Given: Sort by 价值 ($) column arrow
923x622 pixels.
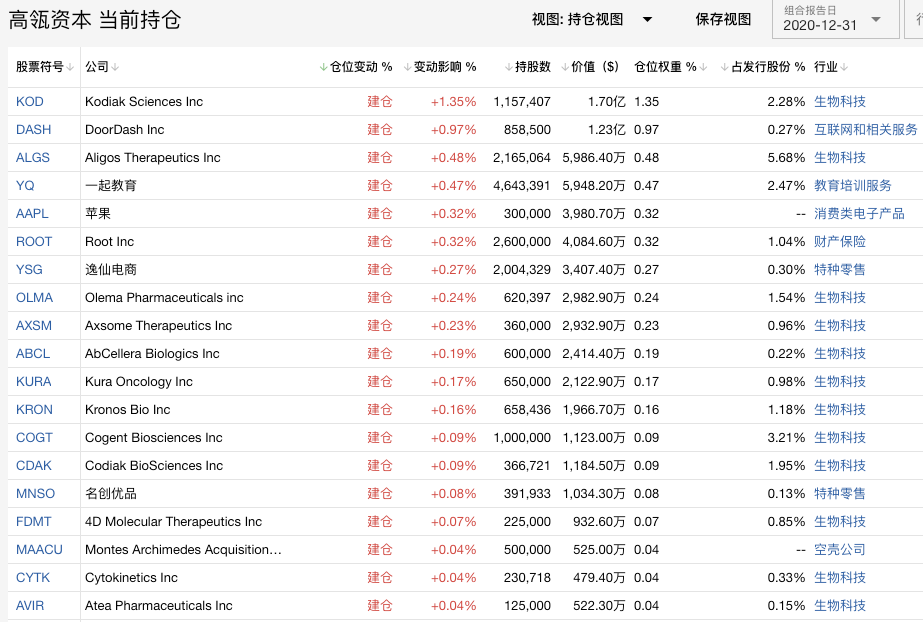Looking at the screenshot, I should pyautogui.click(x=565, y=68).
